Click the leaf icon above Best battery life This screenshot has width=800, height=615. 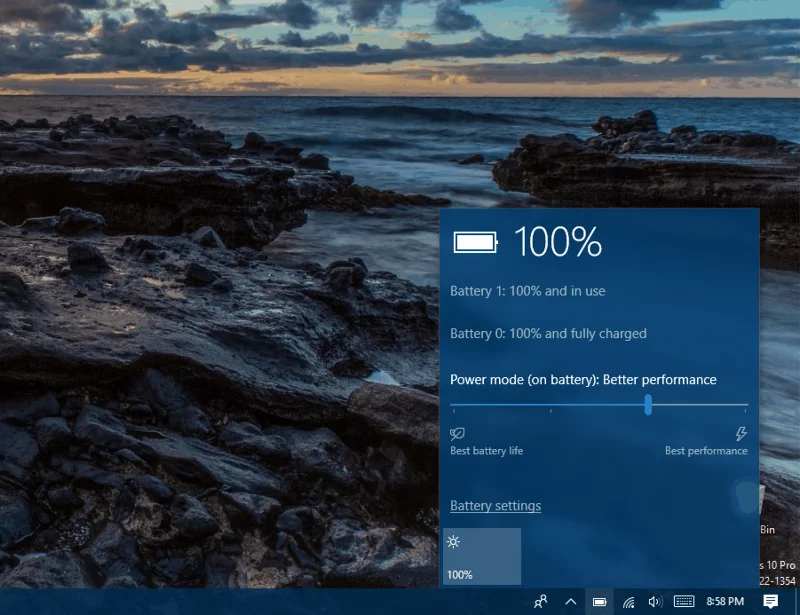tap(456, 433)
